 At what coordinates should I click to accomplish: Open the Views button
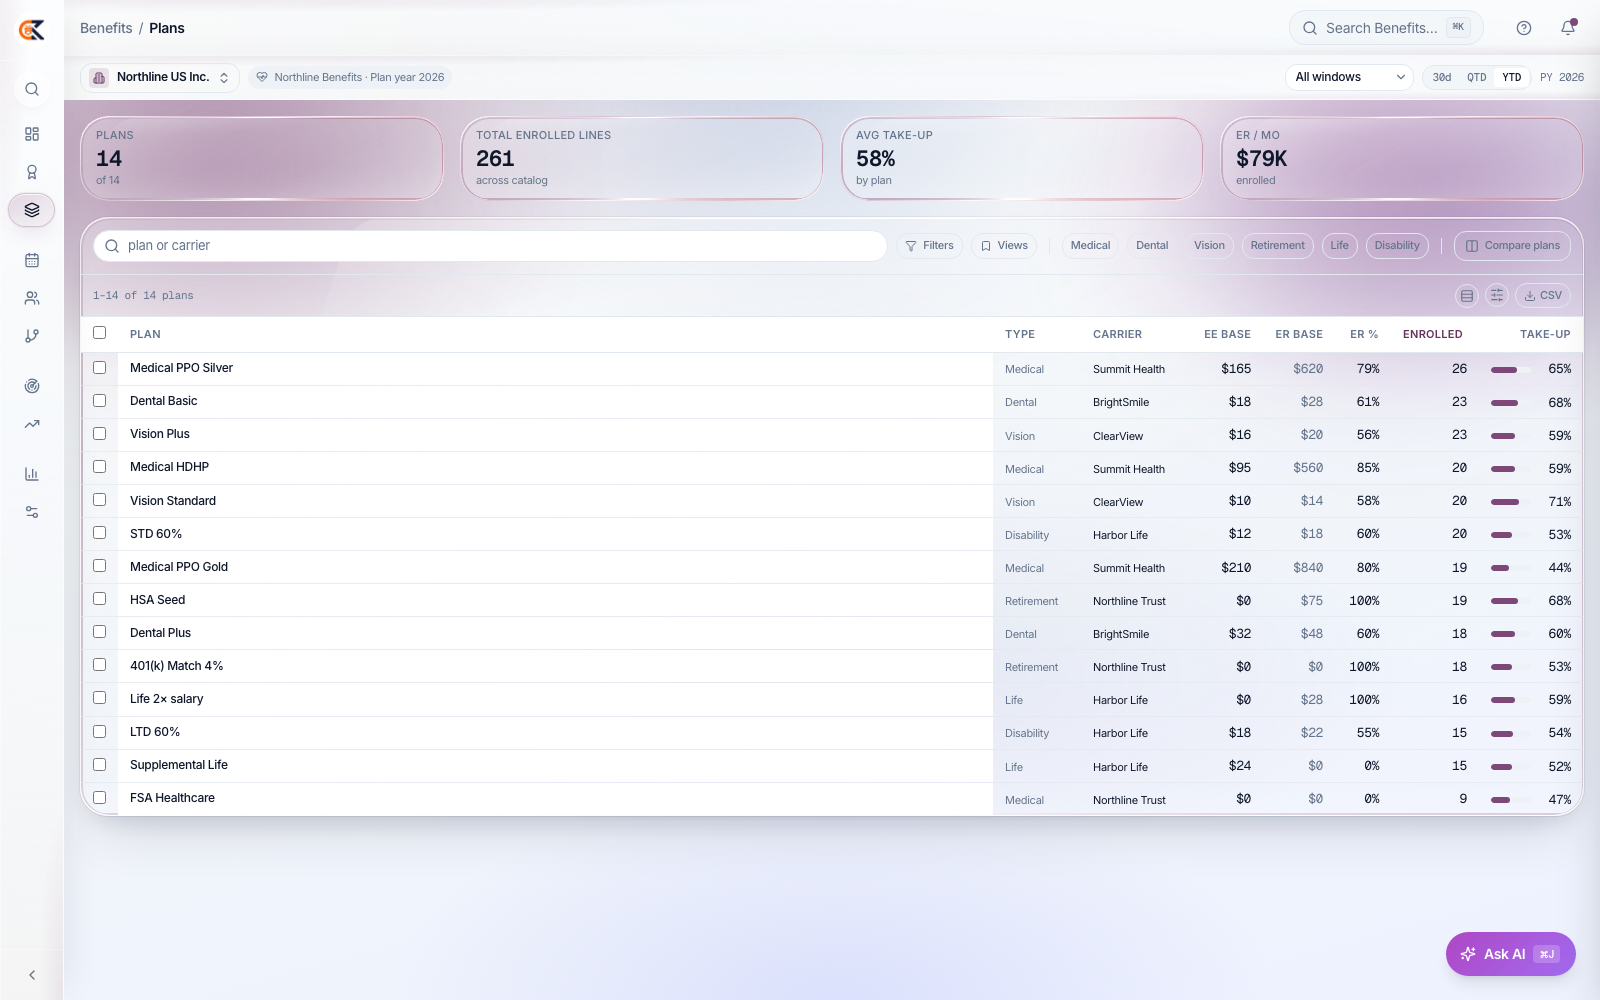point(1004,246)
